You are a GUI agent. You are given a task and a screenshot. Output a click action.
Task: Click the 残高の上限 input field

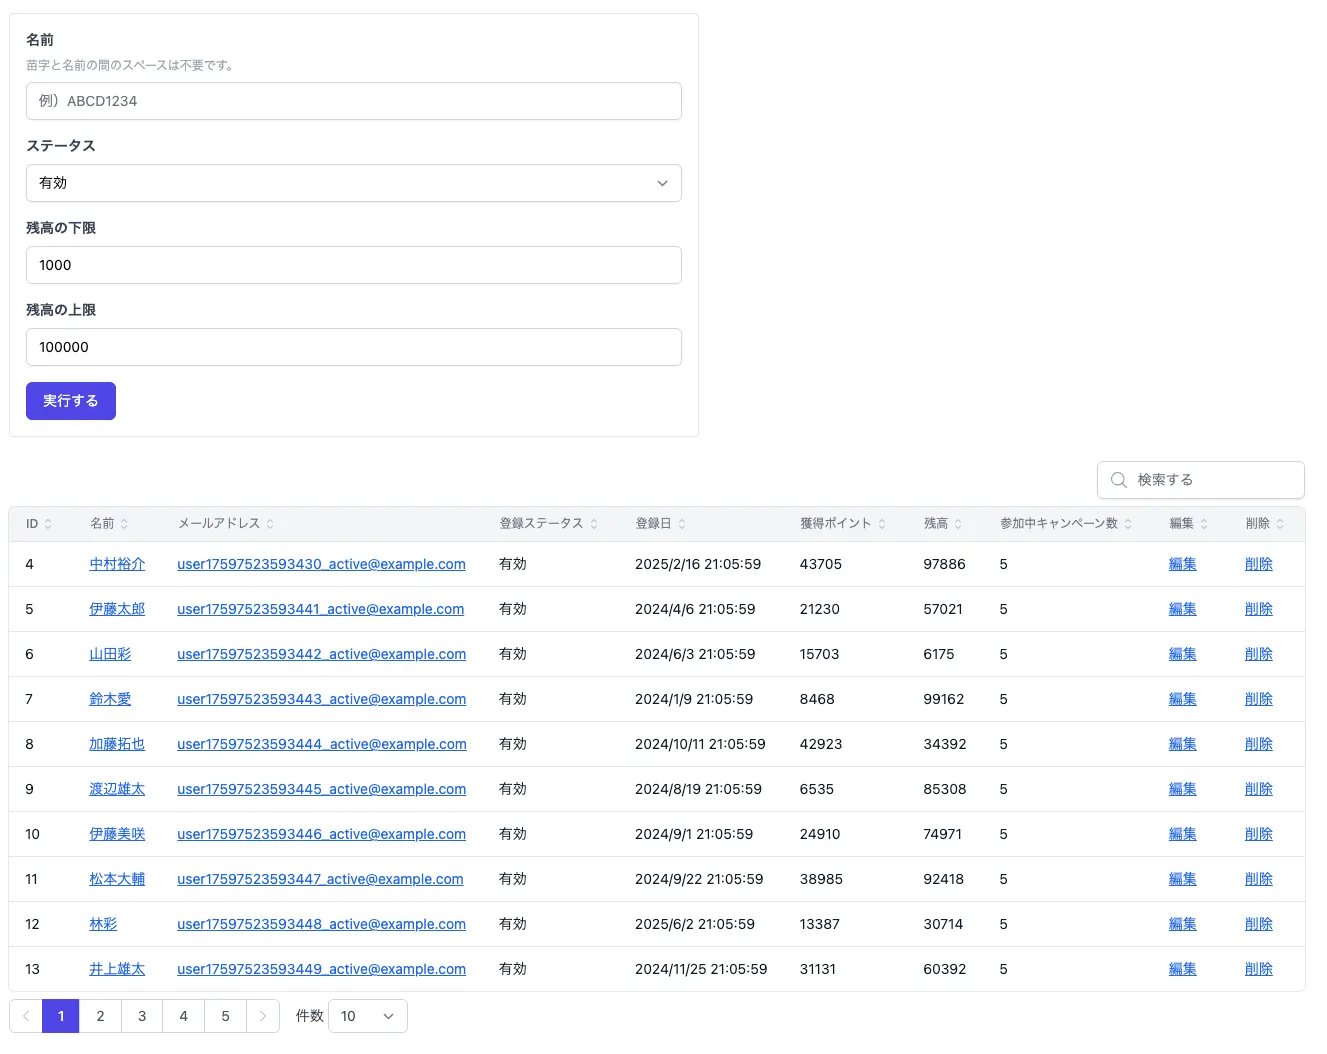point(354,347)
